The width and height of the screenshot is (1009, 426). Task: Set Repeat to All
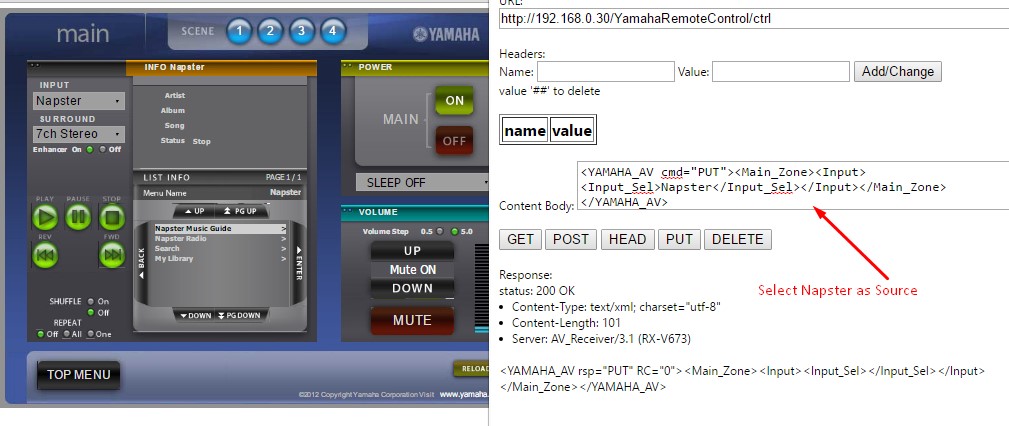pos(67,333)
